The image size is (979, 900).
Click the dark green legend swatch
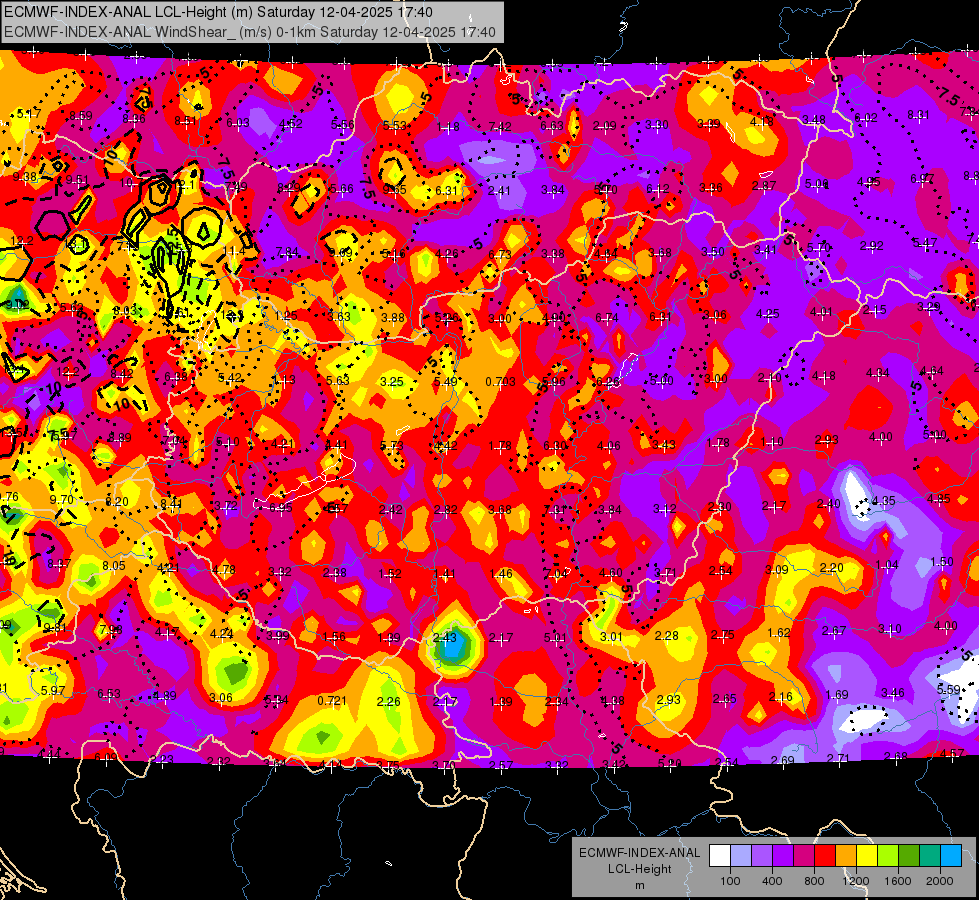click(908, 856)
